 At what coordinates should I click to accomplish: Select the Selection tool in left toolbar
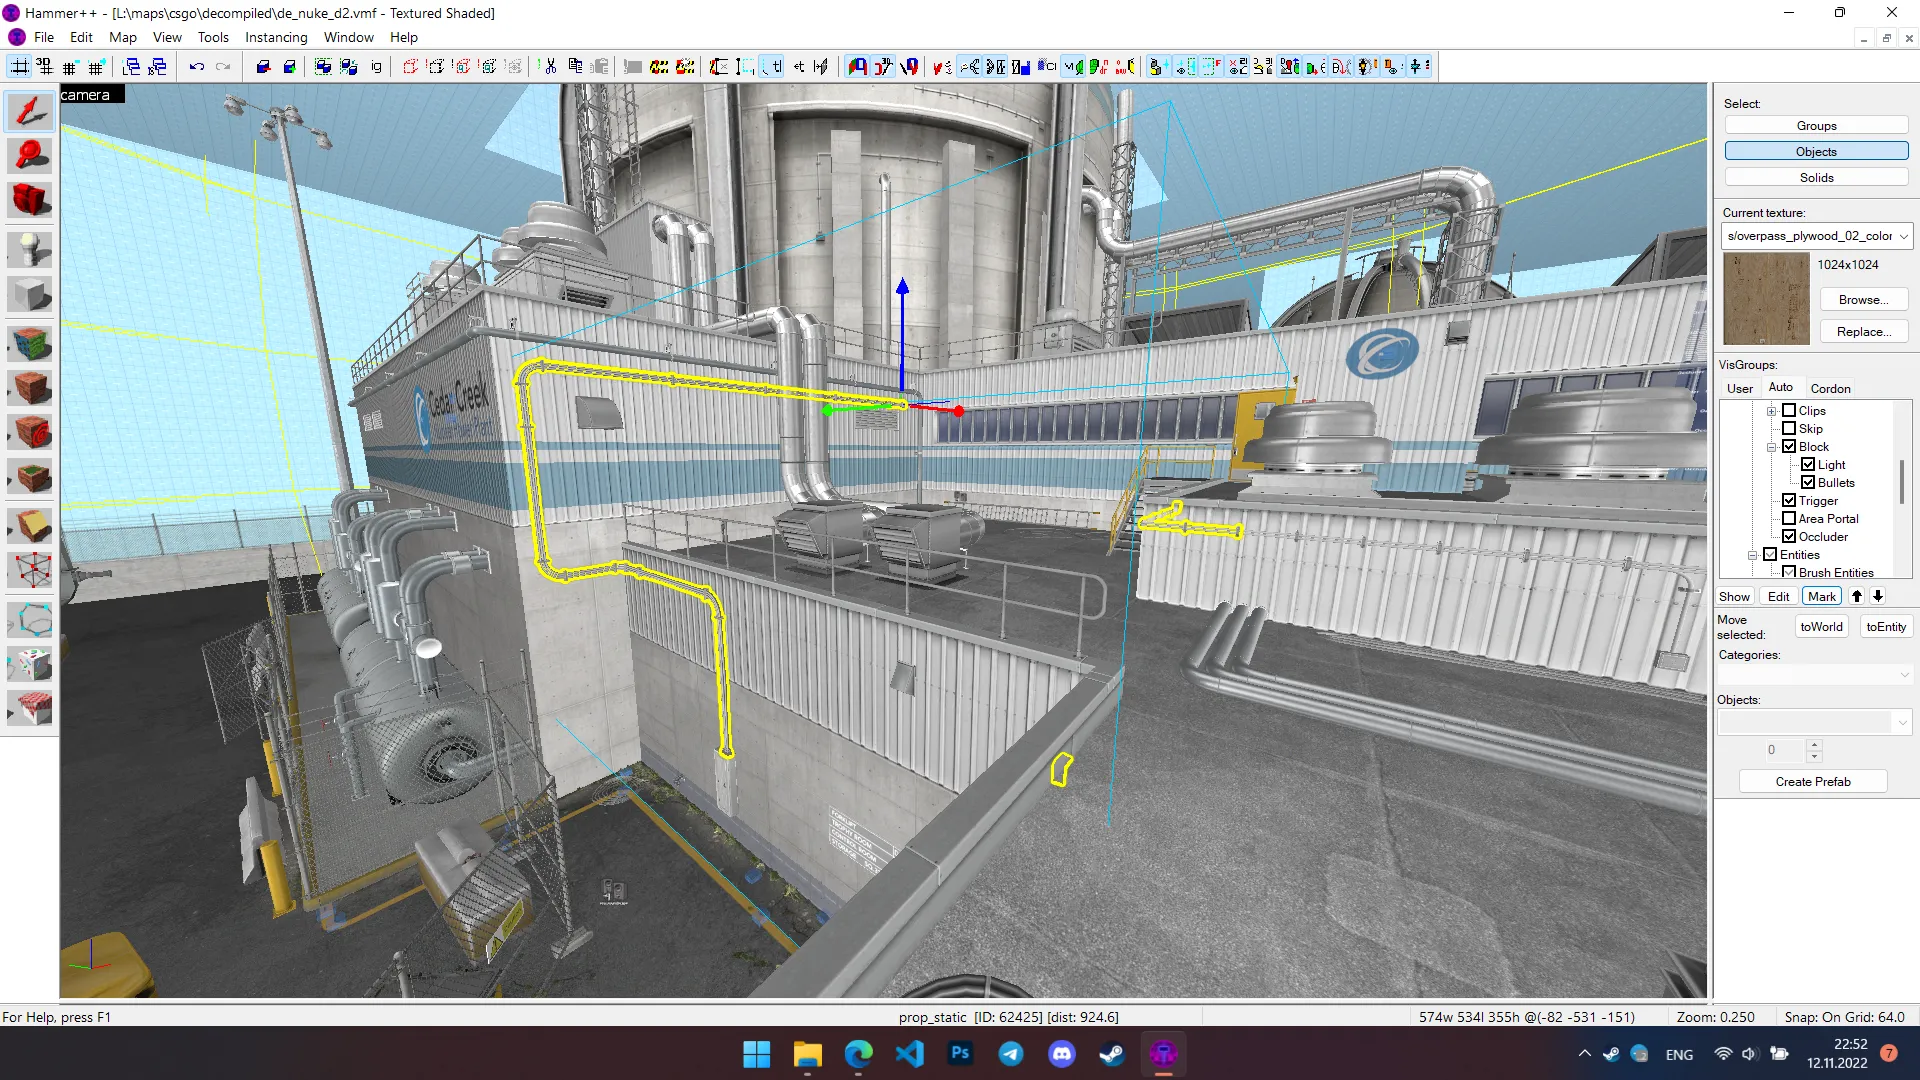click(x=30, y=111)
